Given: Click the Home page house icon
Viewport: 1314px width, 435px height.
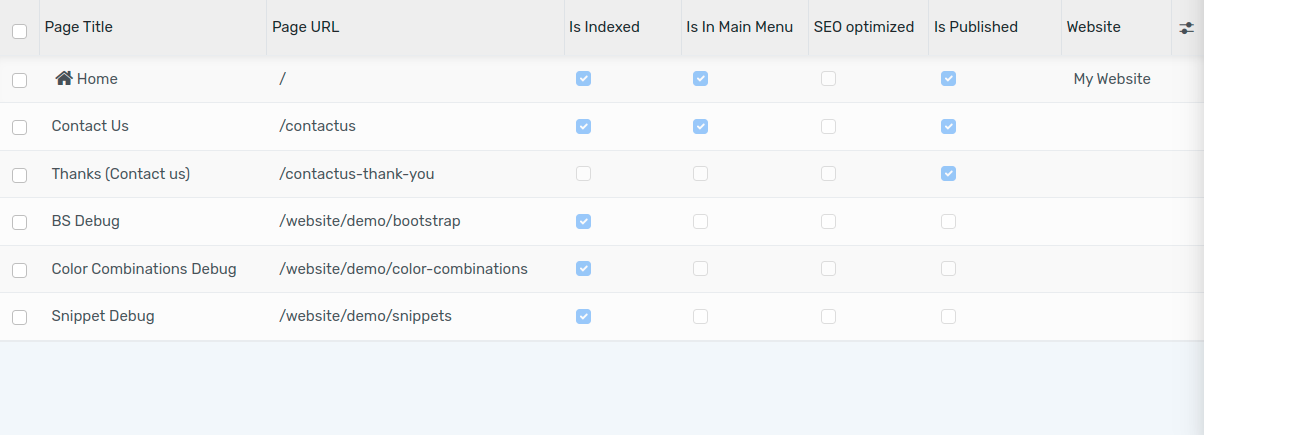Looking at the screenshot, I should (x=64, y=78).
